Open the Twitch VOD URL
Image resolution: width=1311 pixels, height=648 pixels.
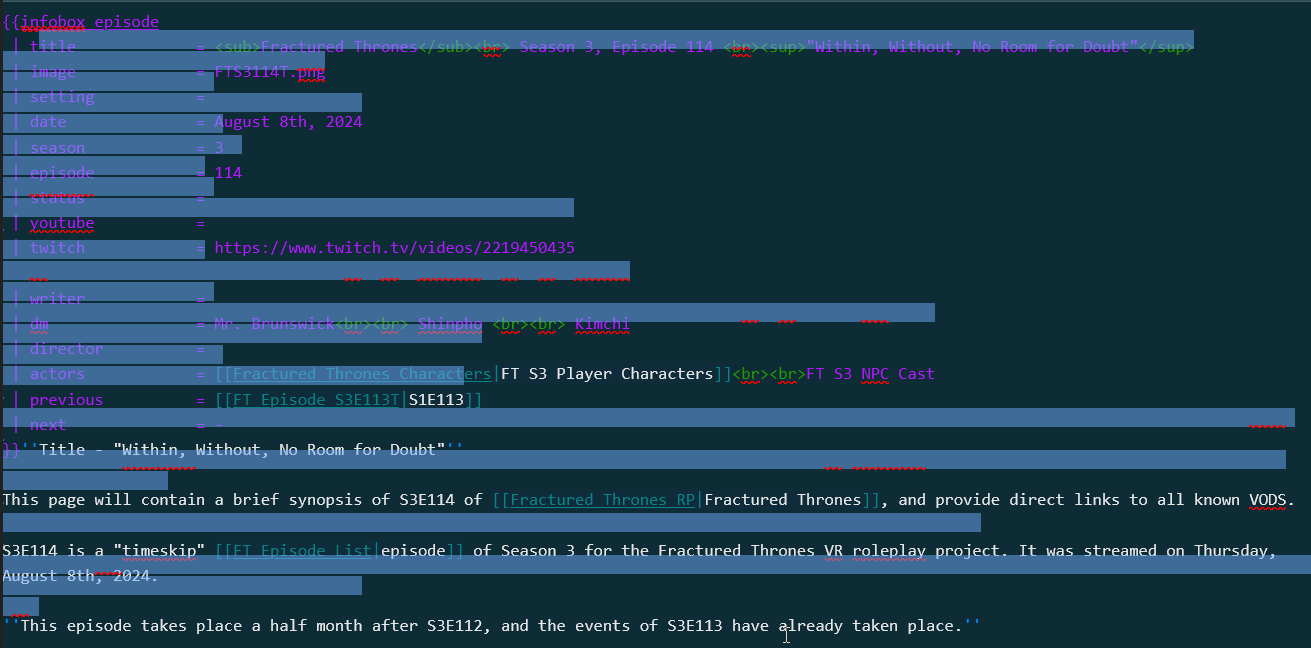[x=395, y=247]
